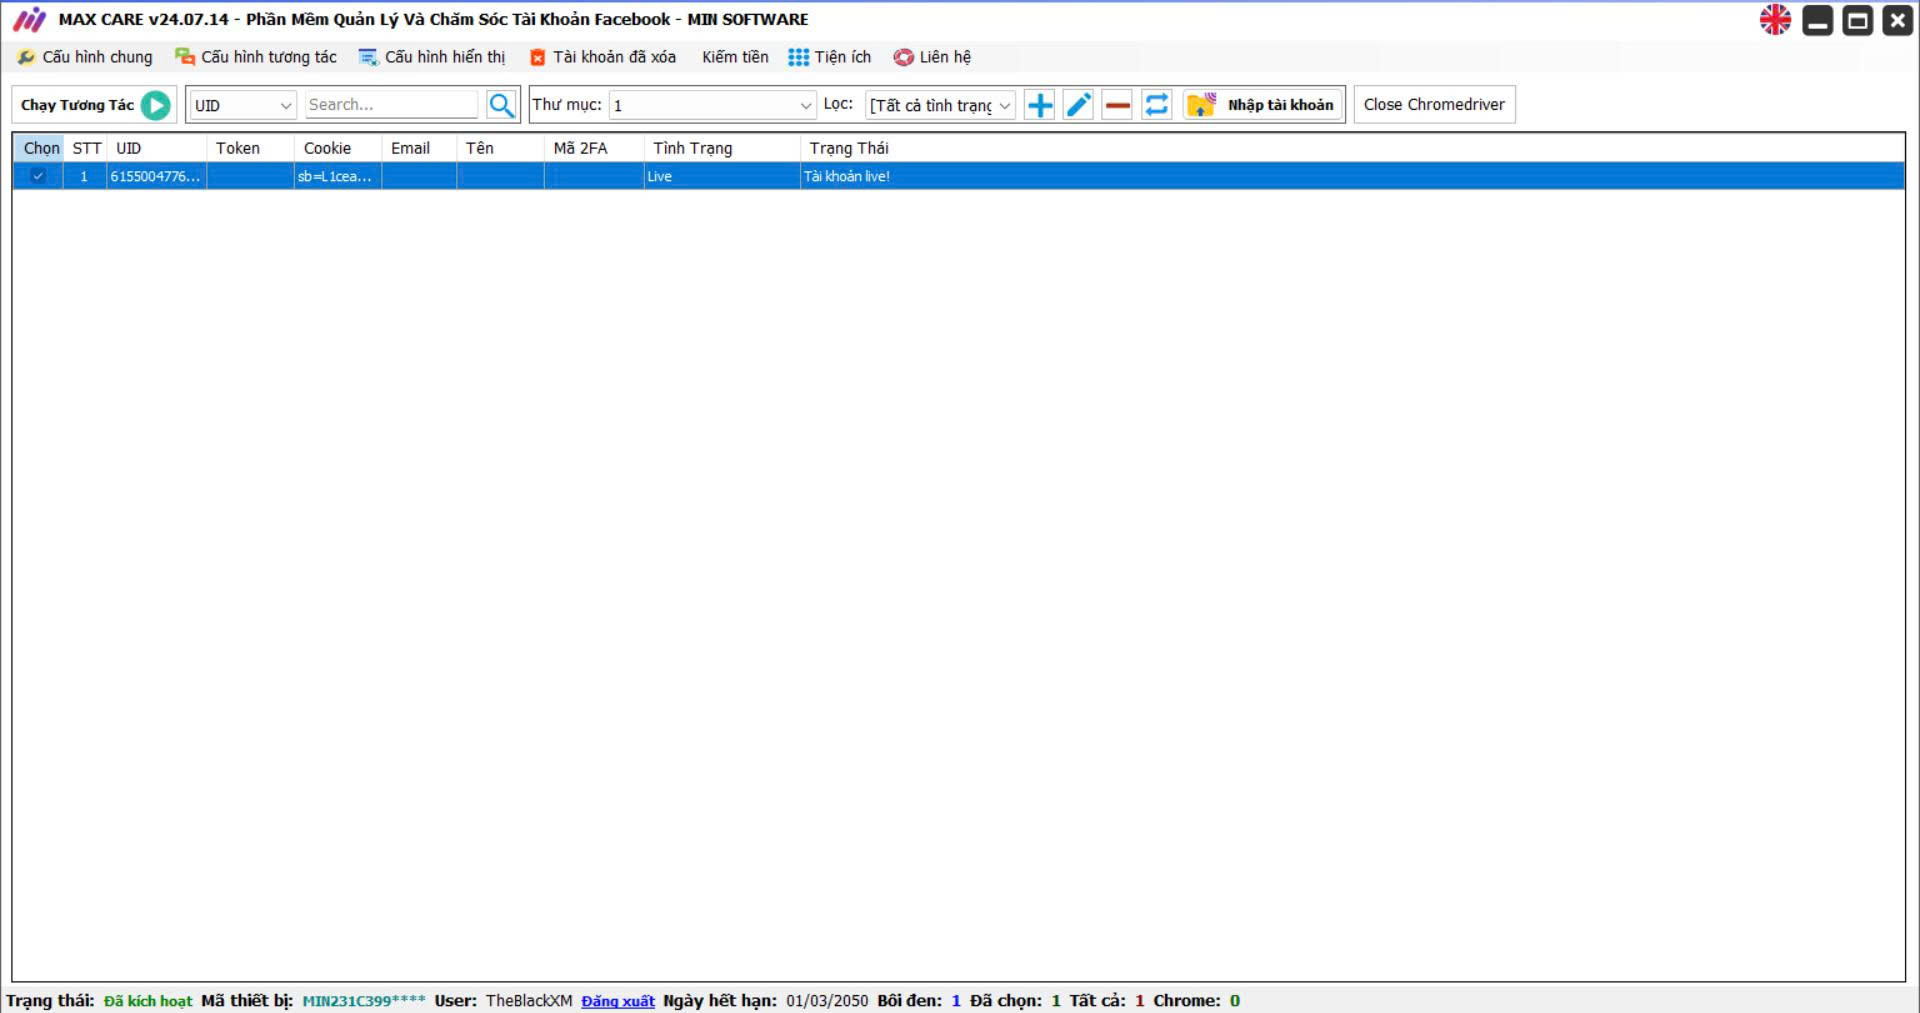Open the Tài khoản đã xóa menu
The width and height of the screenshot is (1920, 1013).
[x=603, y=57]
